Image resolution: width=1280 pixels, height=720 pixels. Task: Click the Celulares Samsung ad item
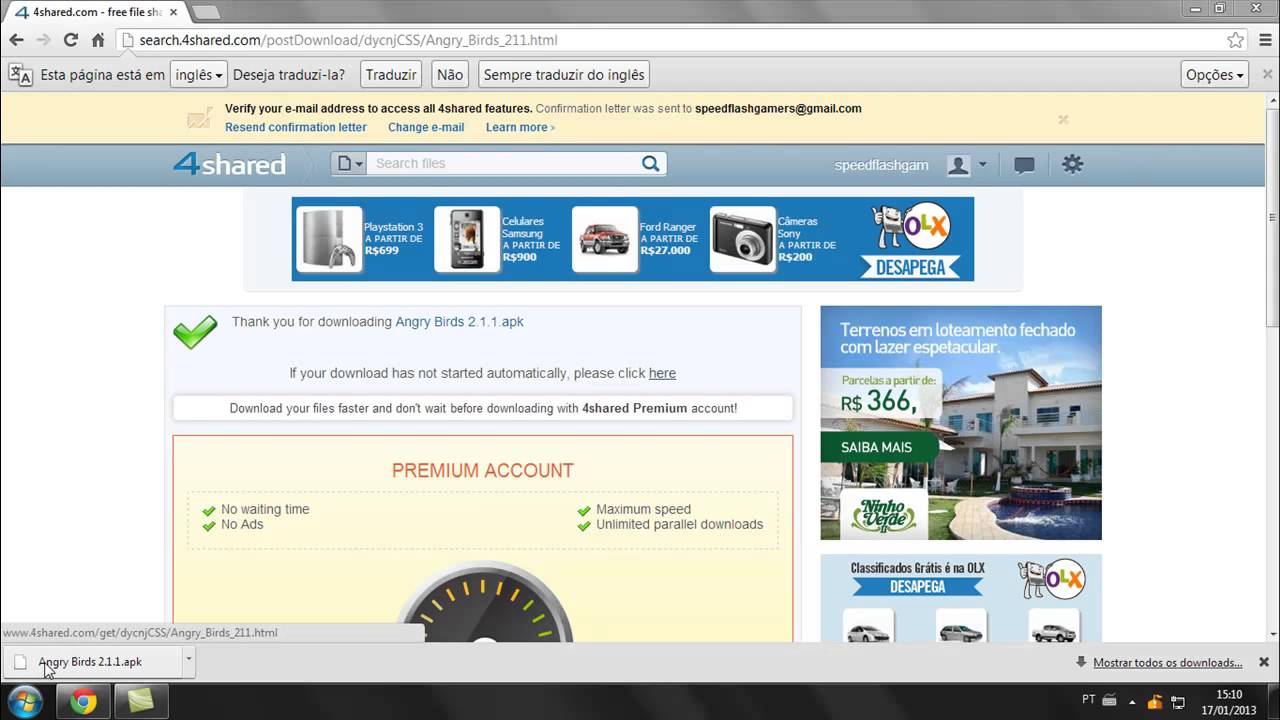click(500, 239)
